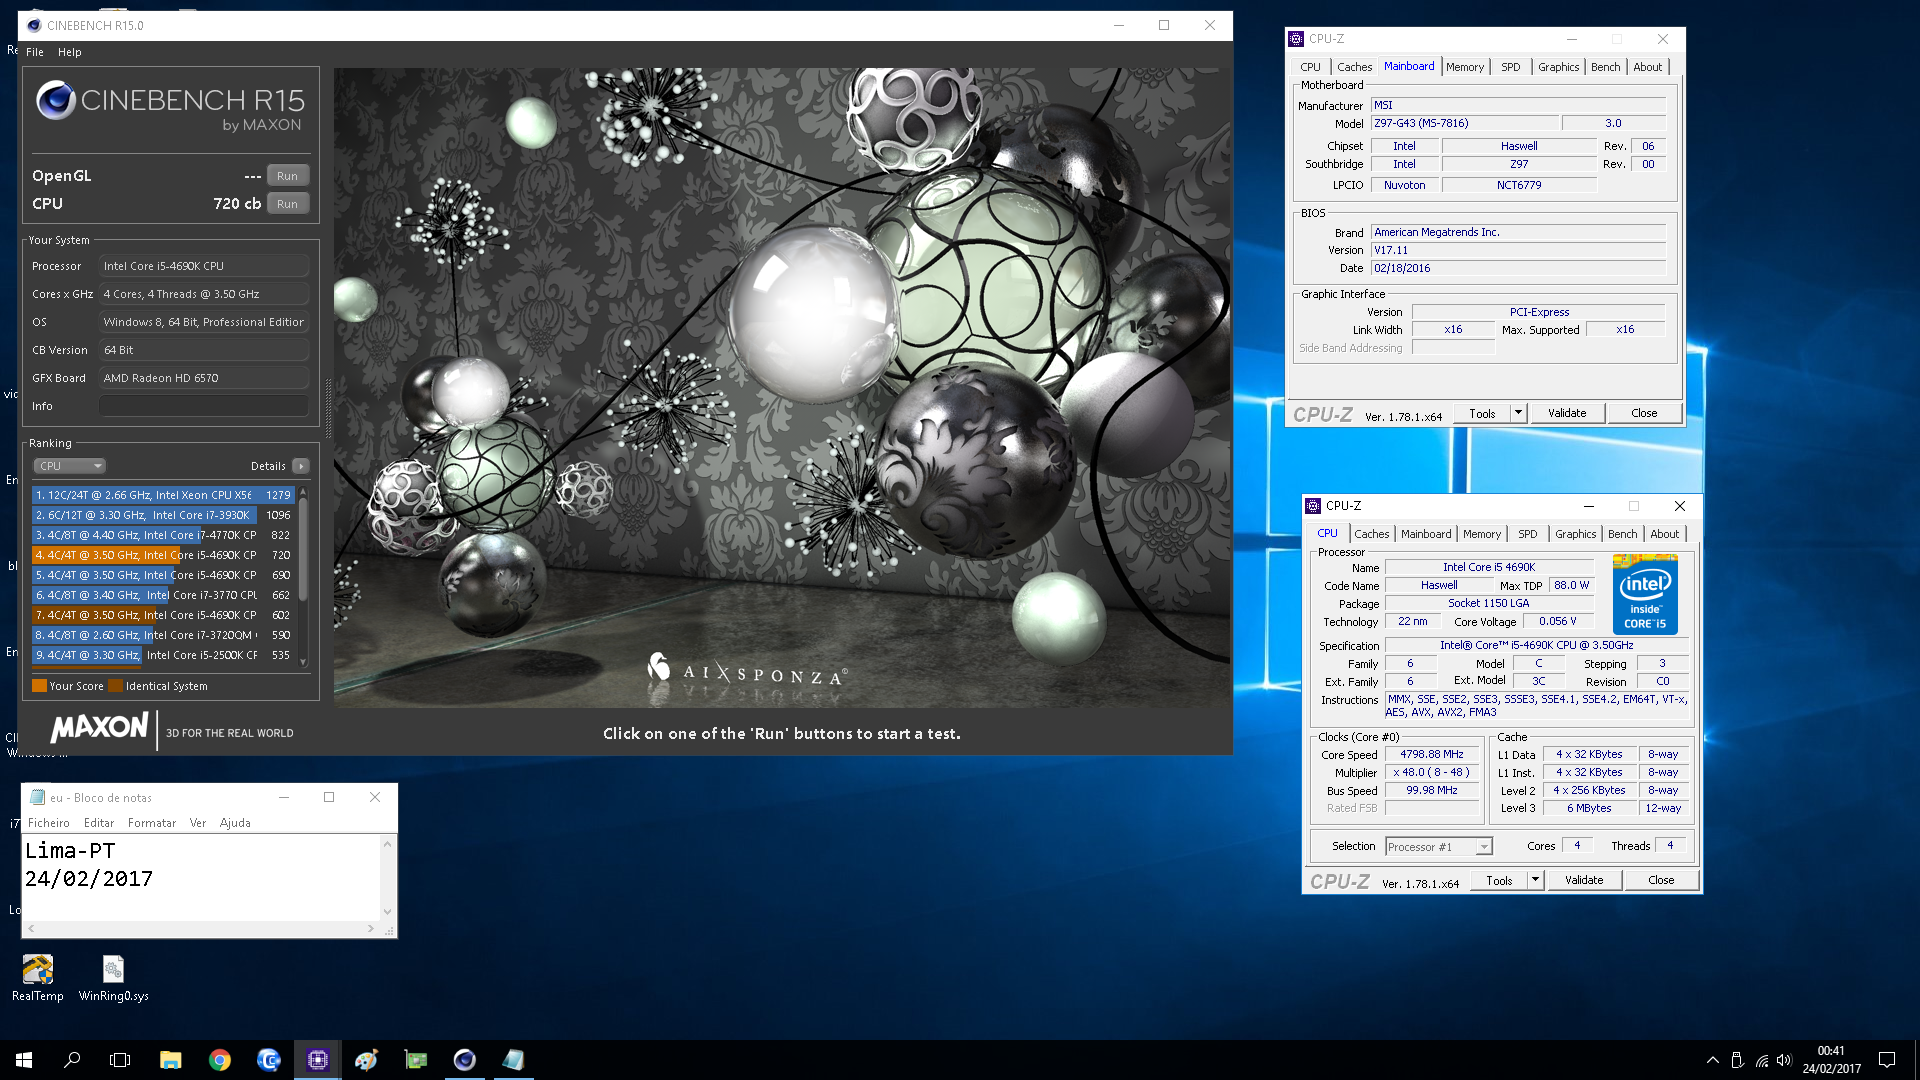The width and height of the screenshot is (1920, 1080).
Task: Open Notepad Editar menu
Action: point(99,823)
